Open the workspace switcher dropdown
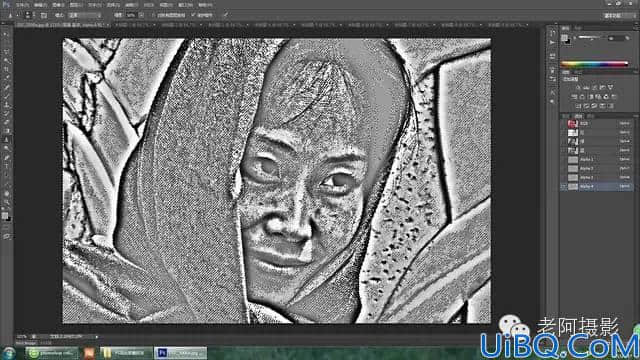Image resolution: width=640 pixels, height=360 pixels. tap(618, 16)
